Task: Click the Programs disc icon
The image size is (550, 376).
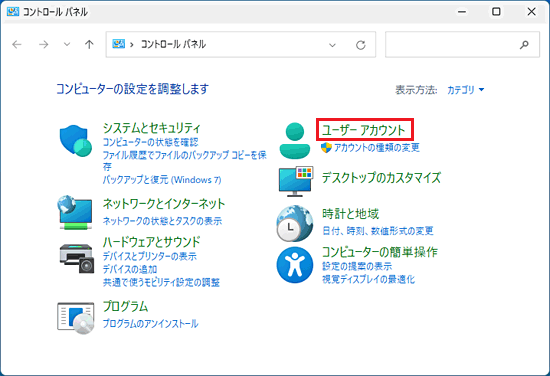Action: (75, 318)
